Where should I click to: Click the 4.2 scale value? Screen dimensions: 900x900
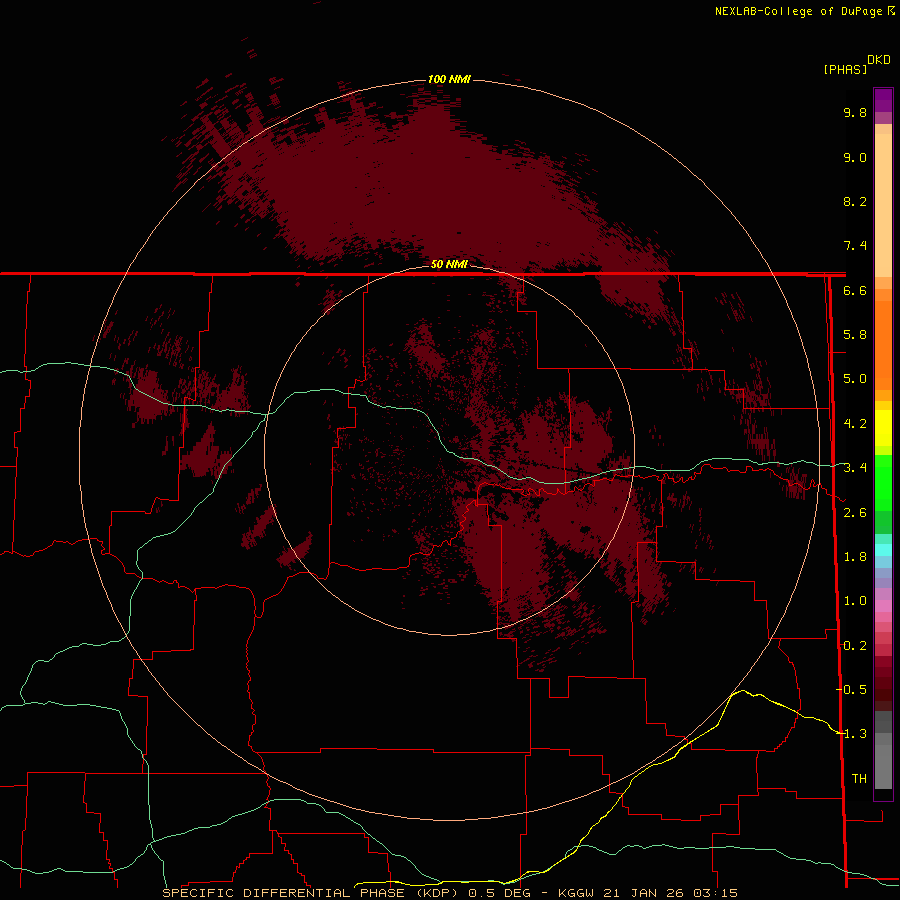pyautogui.click(x=855, y=424)
